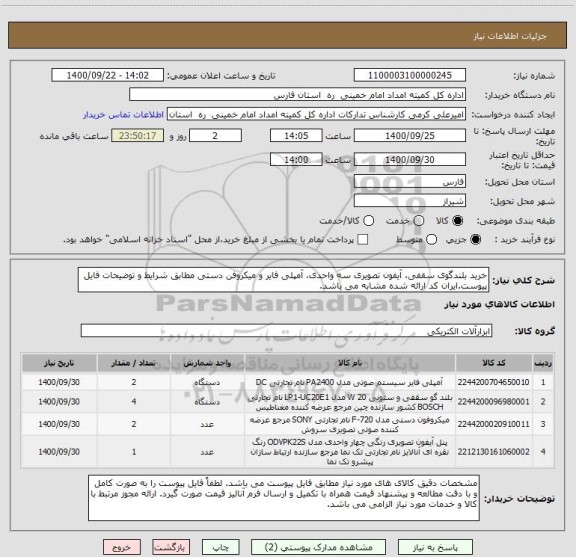Click the ODVPK22S video intercom item name
This screenshot has width=576, height=557.
tap(350, 452)
